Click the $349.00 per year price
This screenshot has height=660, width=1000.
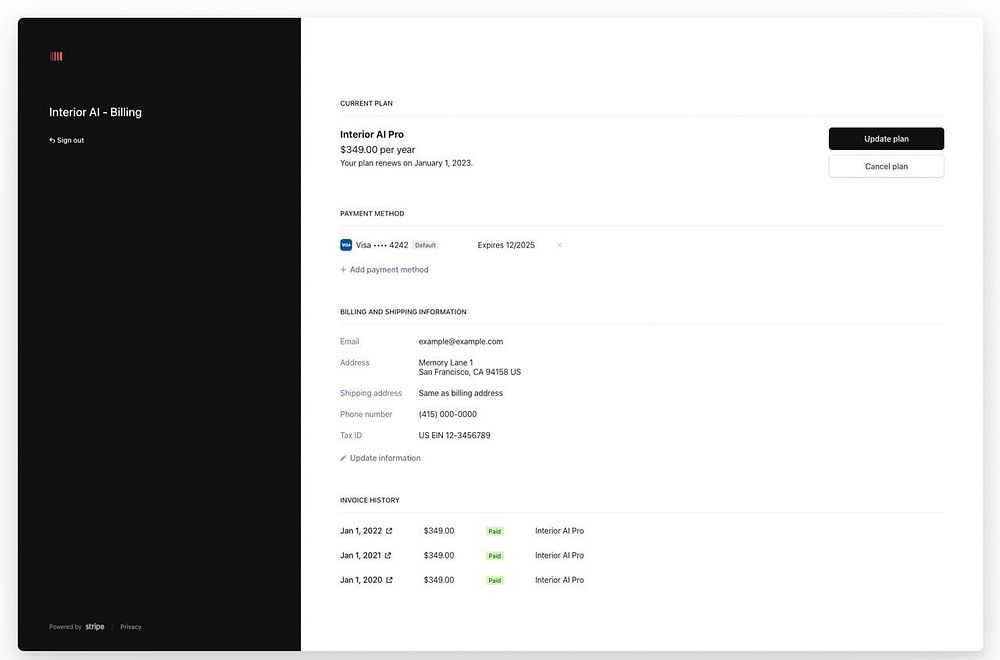(378, 149)
